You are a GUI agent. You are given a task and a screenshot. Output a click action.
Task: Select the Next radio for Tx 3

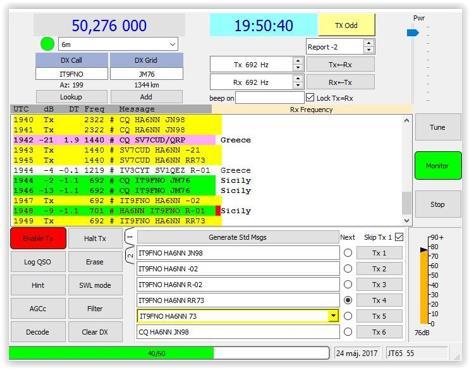point(348,284)
